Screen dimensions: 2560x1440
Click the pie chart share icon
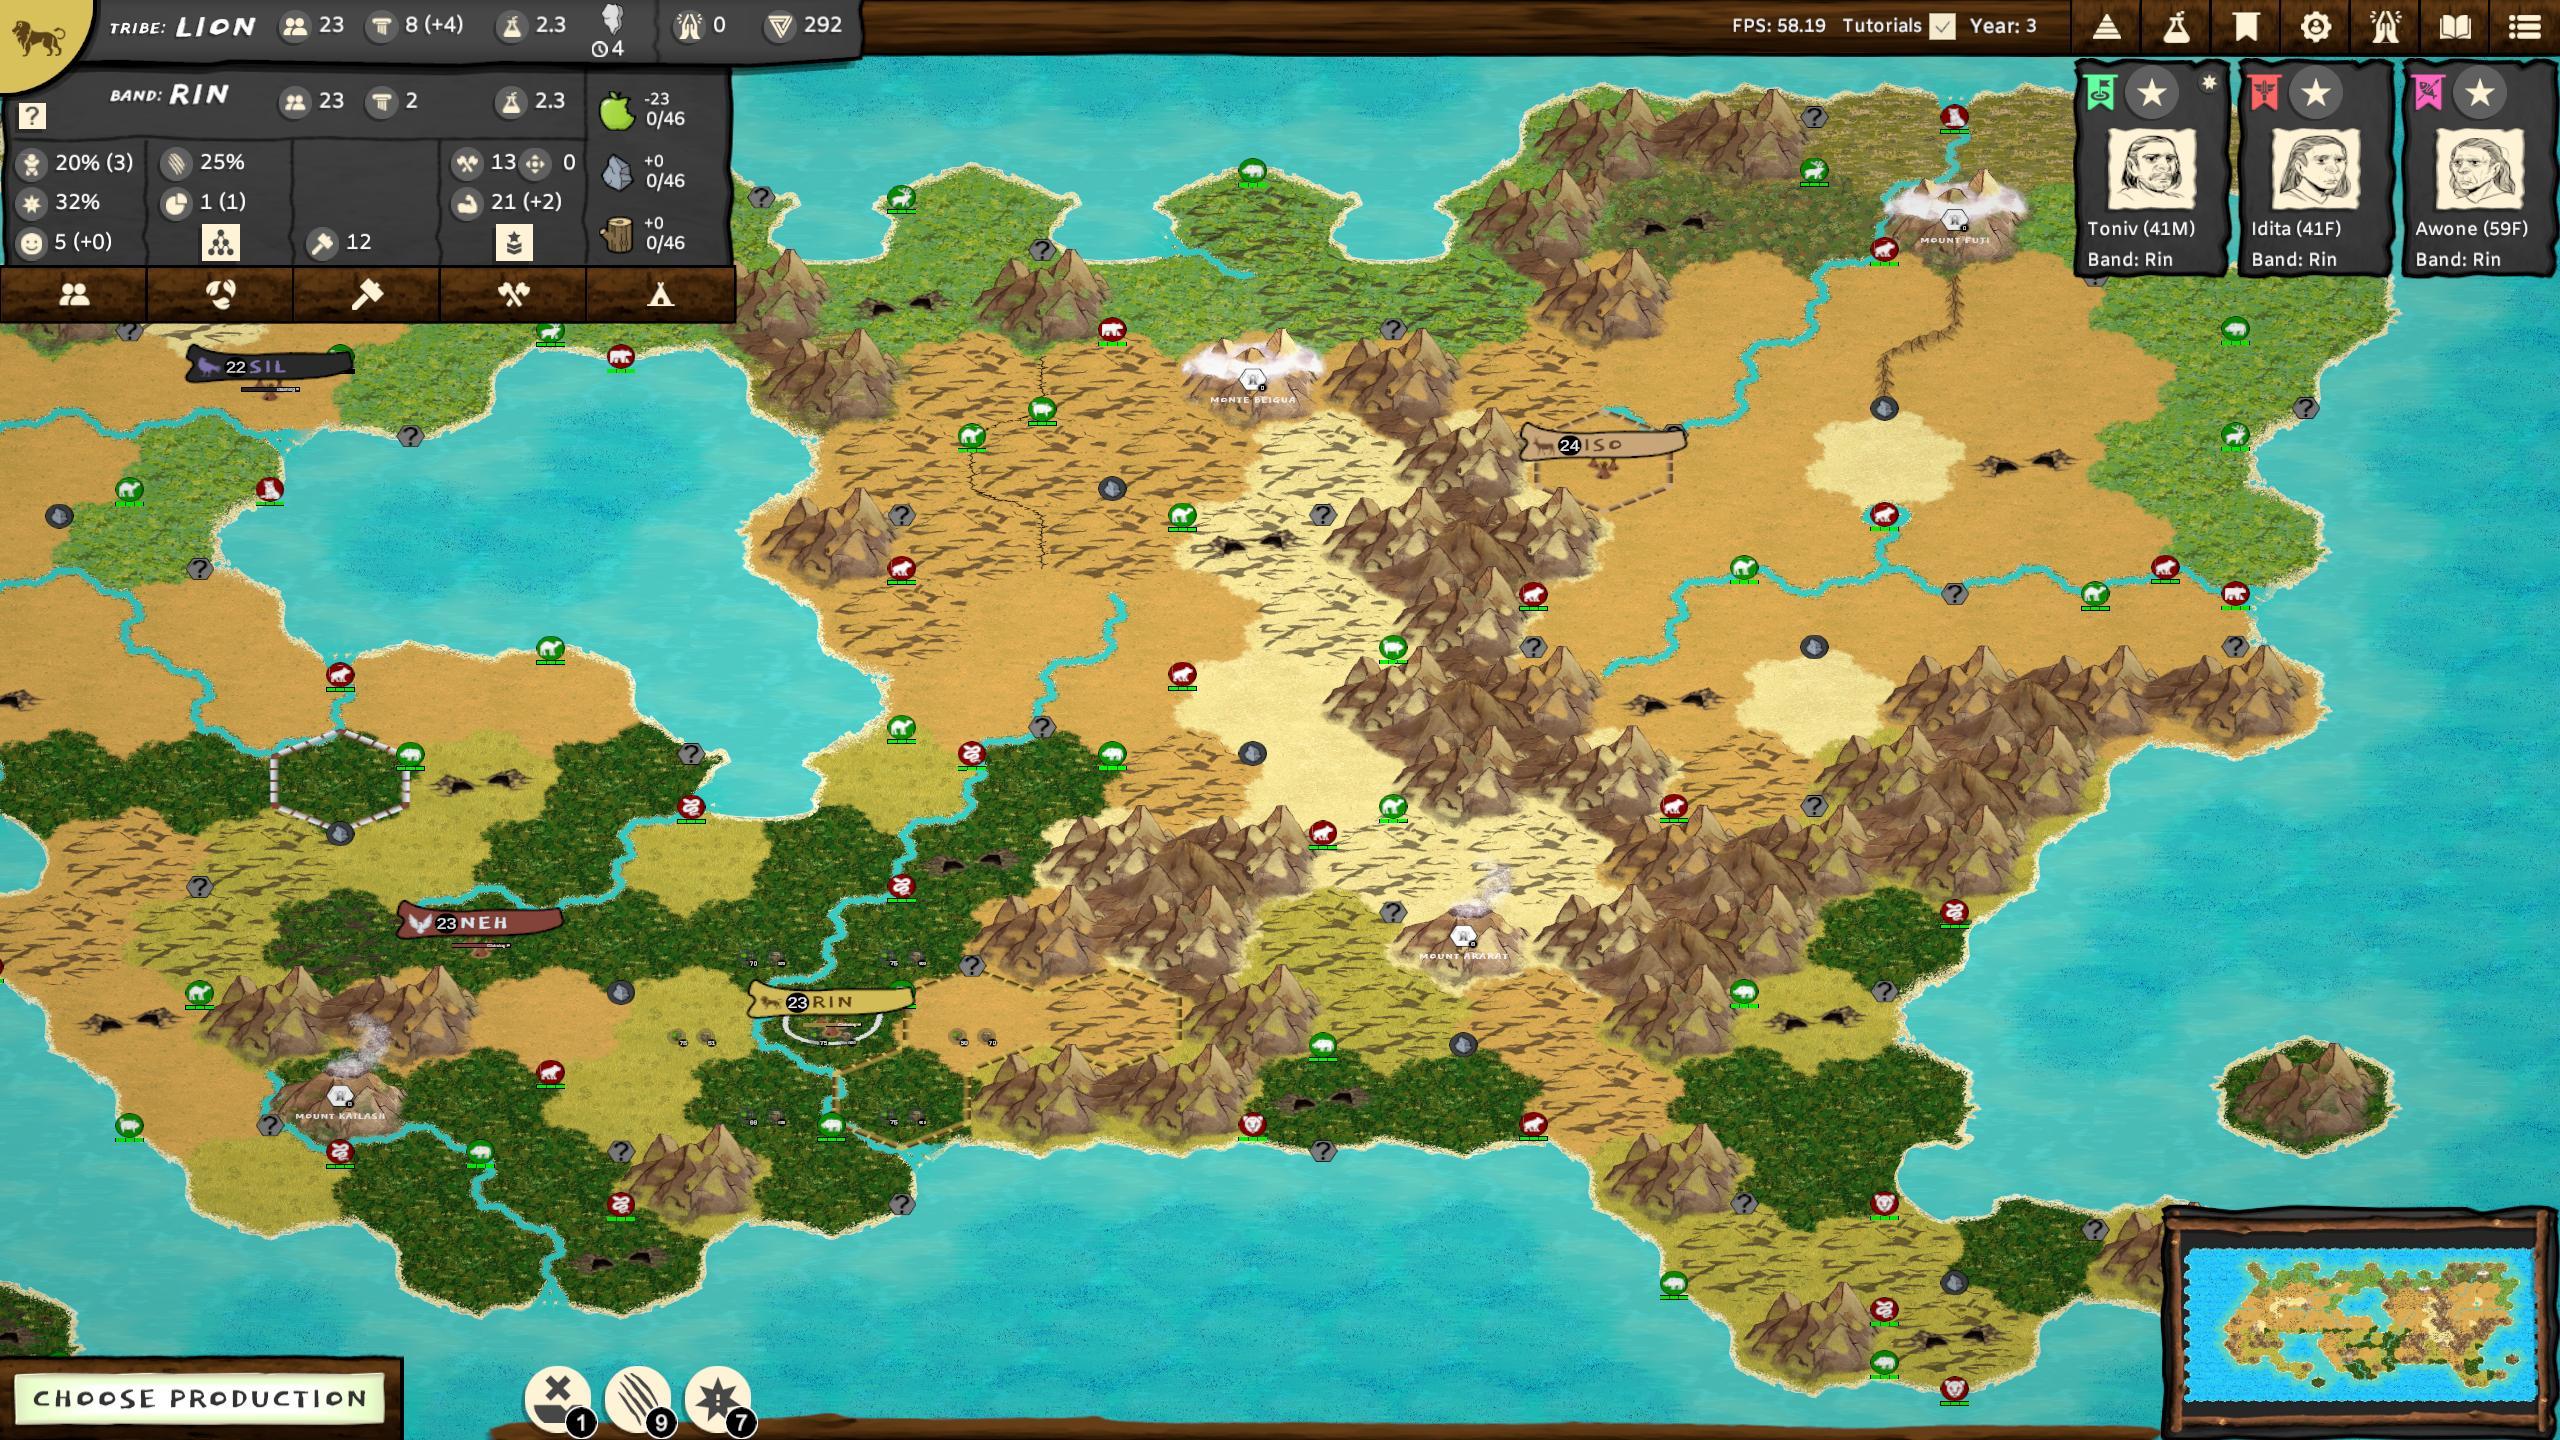pyautogui.click(x=176, y=203)
